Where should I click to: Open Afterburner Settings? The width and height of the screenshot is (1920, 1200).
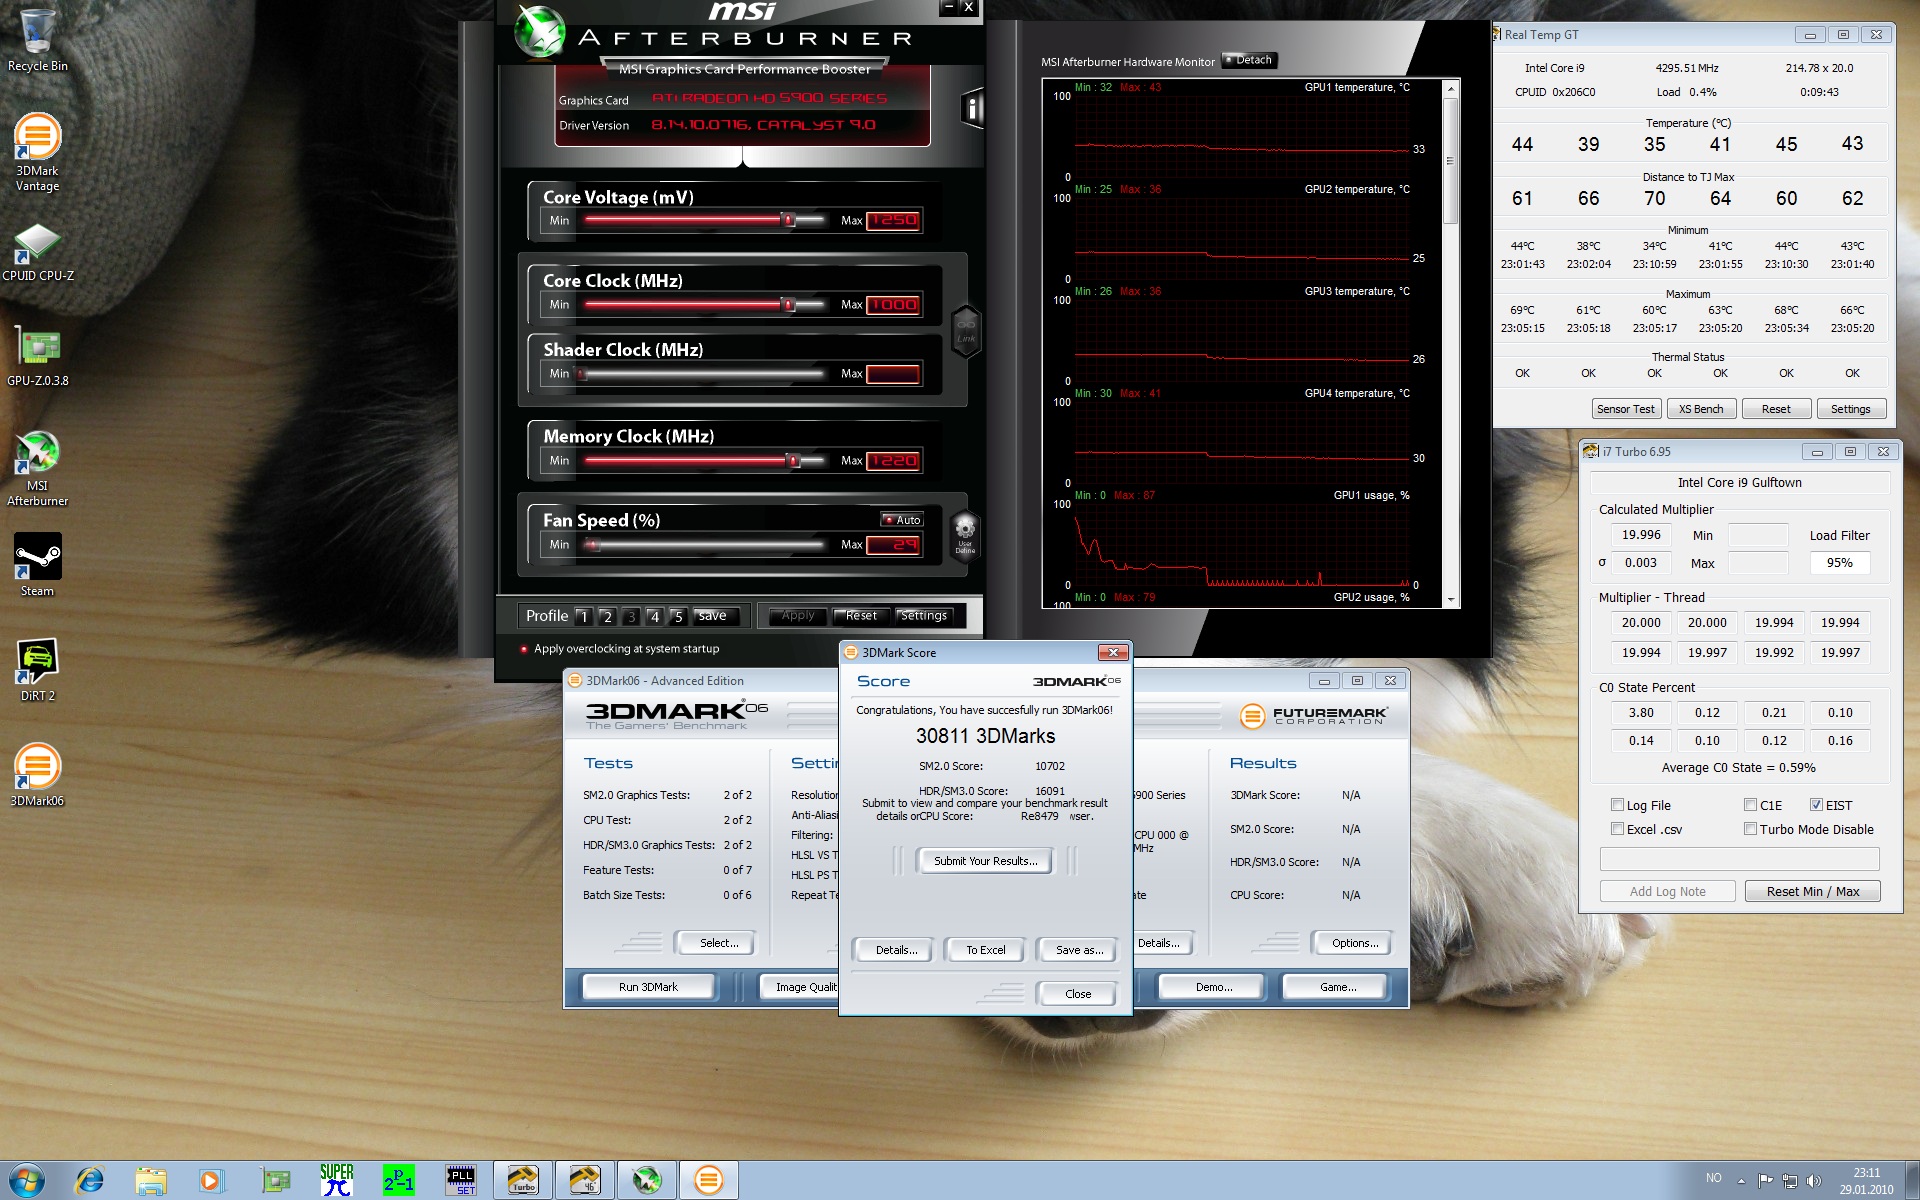(x=924, y=616)
